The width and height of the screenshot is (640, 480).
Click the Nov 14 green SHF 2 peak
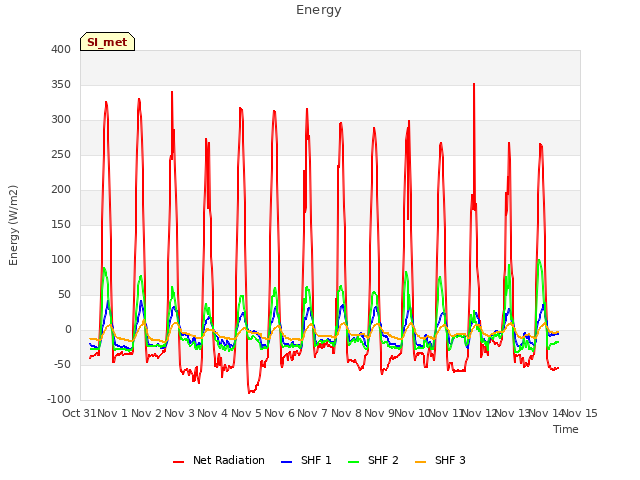[x=539, y=260]
